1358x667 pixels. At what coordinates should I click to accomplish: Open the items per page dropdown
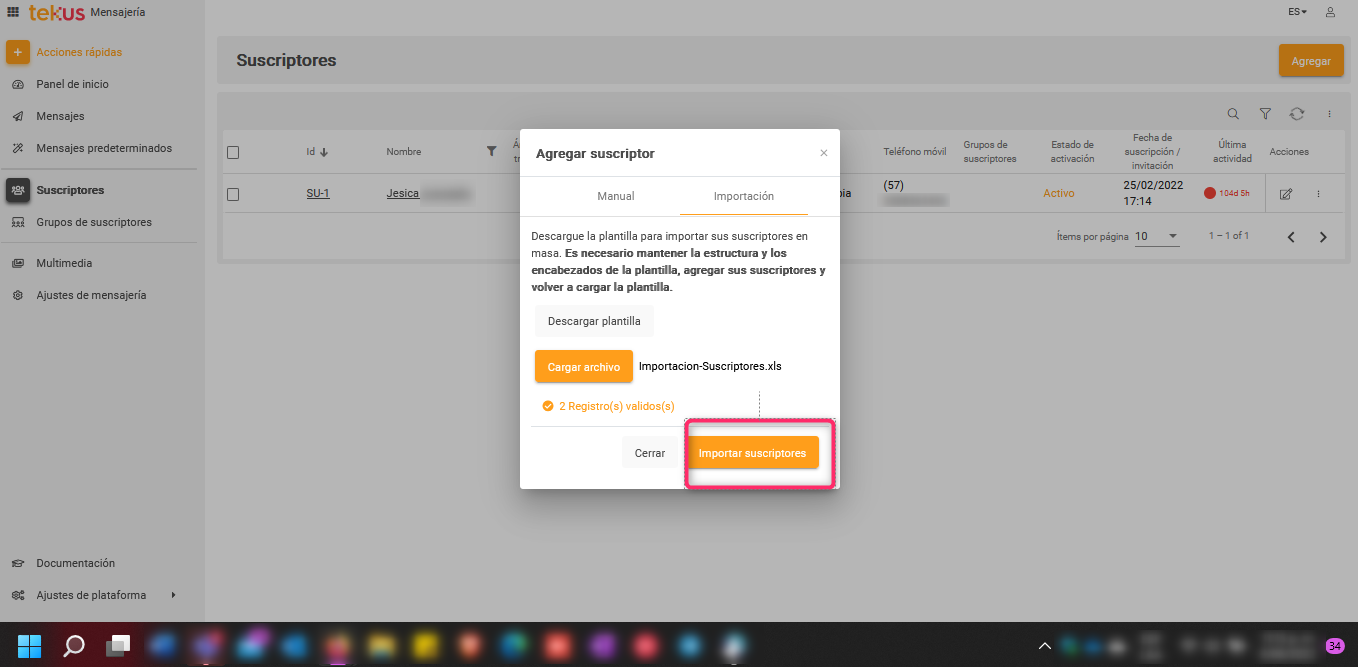pos(1157,237)
